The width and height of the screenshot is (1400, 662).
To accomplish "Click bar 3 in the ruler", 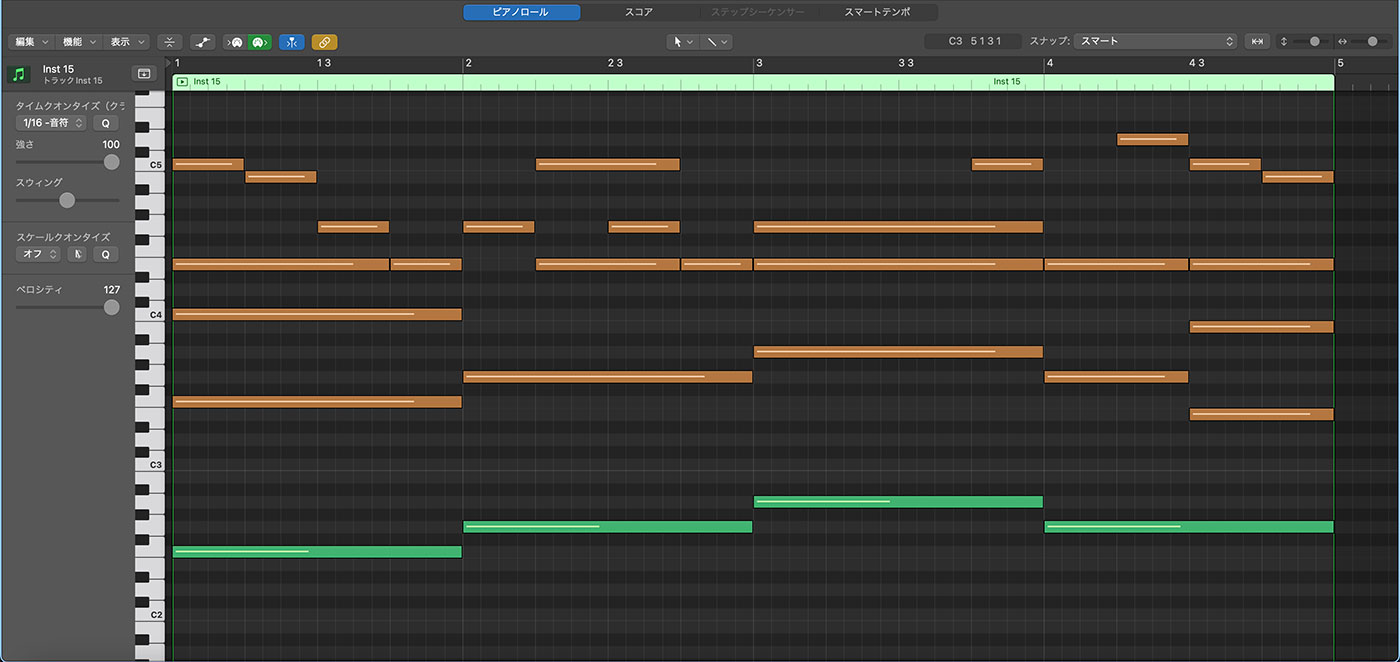I will (x=759, y=63).
